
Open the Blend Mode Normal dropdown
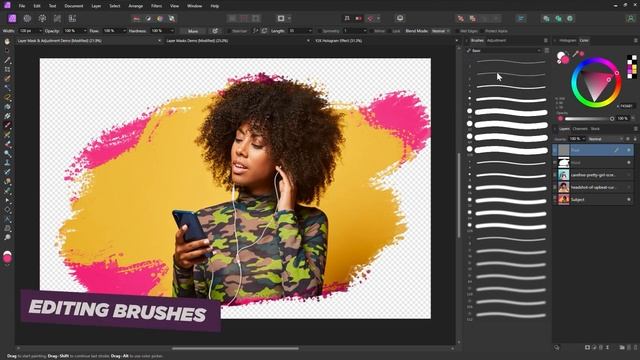click(441, 31)
